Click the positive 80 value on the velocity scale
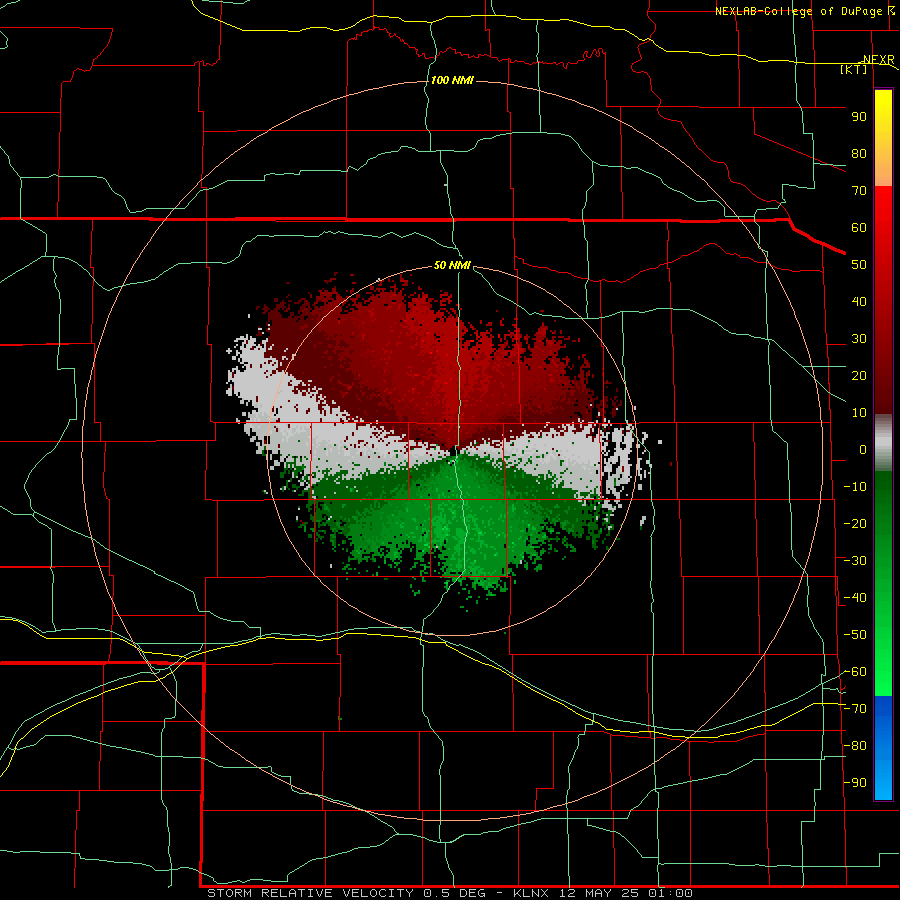This screenshot has width=900, height=900. pos(859,153)
